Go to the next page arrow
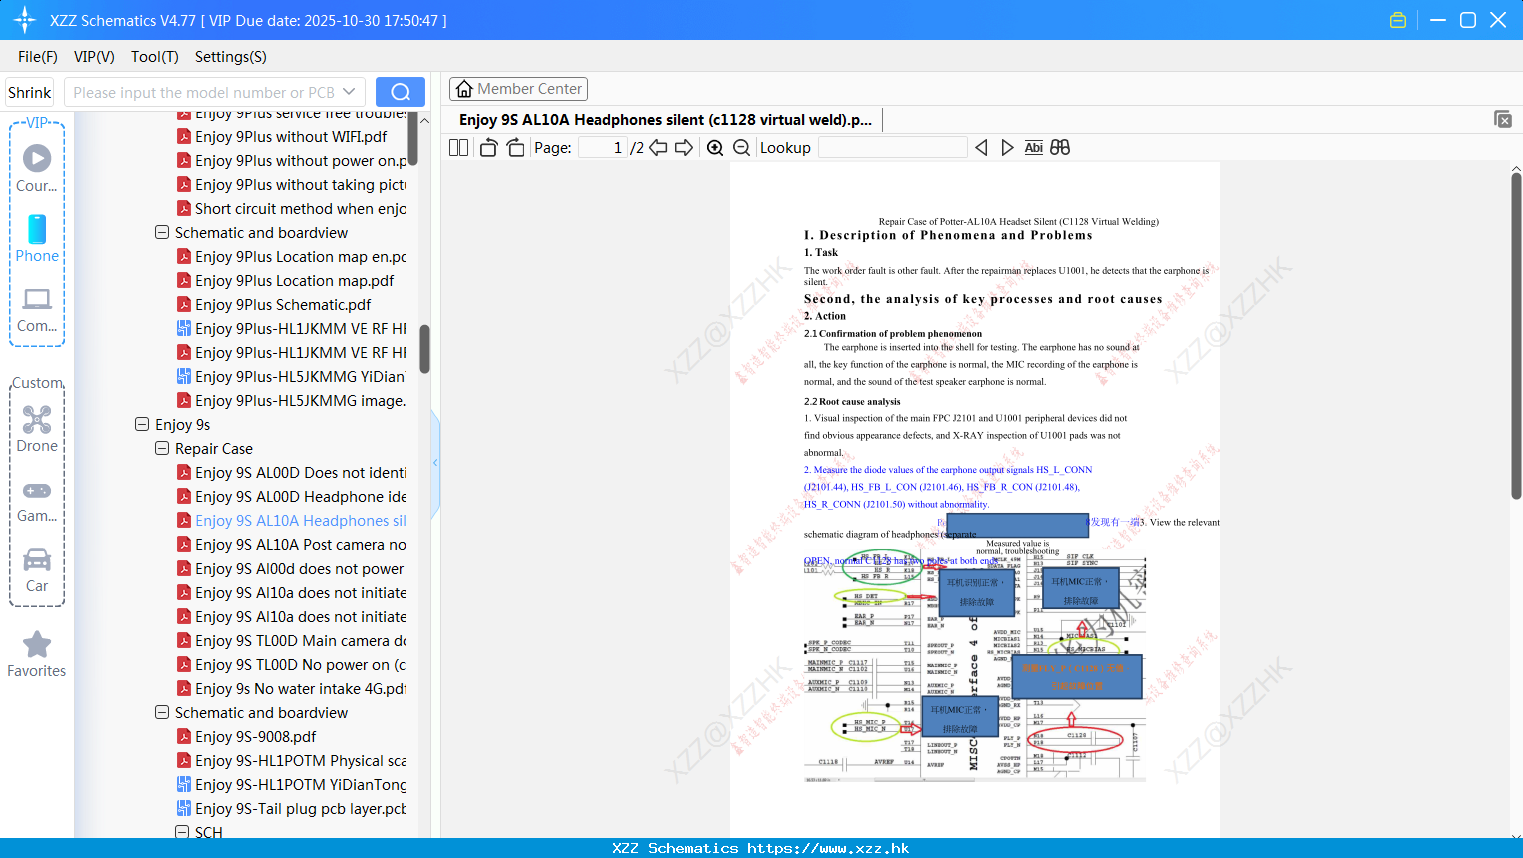Image resolution: width=1523 pixels, height=858 pixels. 684,148
